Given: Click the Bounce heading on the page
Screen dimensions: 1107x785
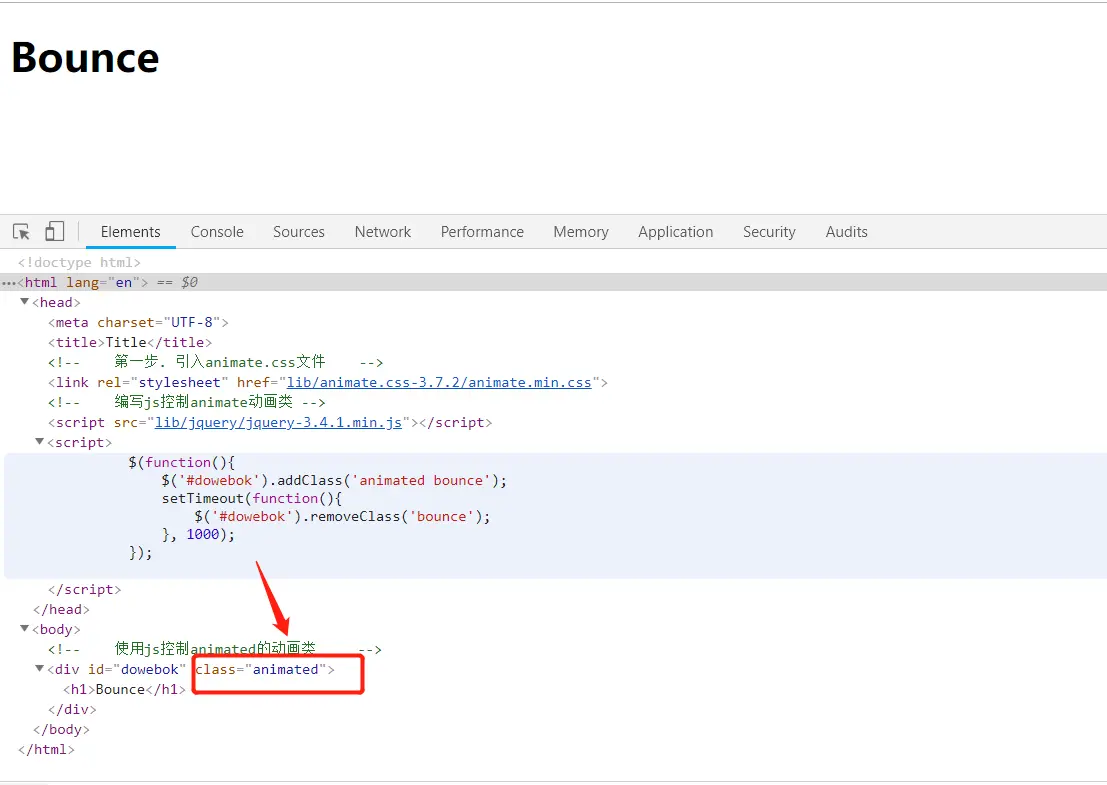Looking at the screenshot, I should 85,58.
